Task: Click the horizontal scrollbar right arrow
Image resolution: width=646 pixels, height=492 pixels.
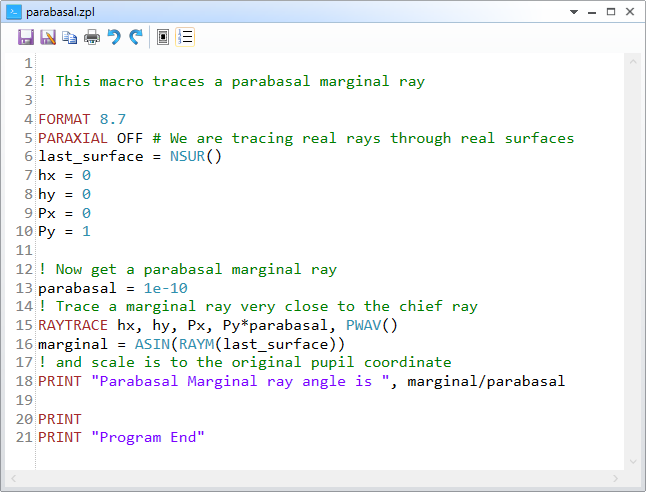Action: point(615,478)
